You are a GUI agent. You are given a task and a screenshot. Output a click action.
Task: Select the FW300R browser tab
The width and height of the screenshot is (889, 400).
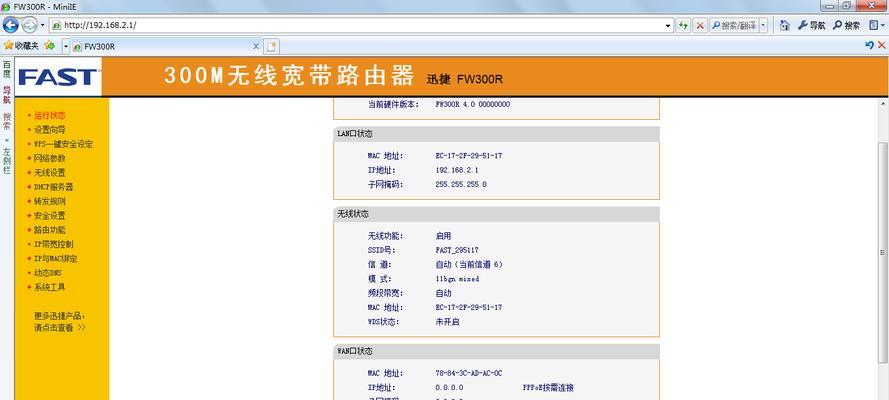pos(166,46)
